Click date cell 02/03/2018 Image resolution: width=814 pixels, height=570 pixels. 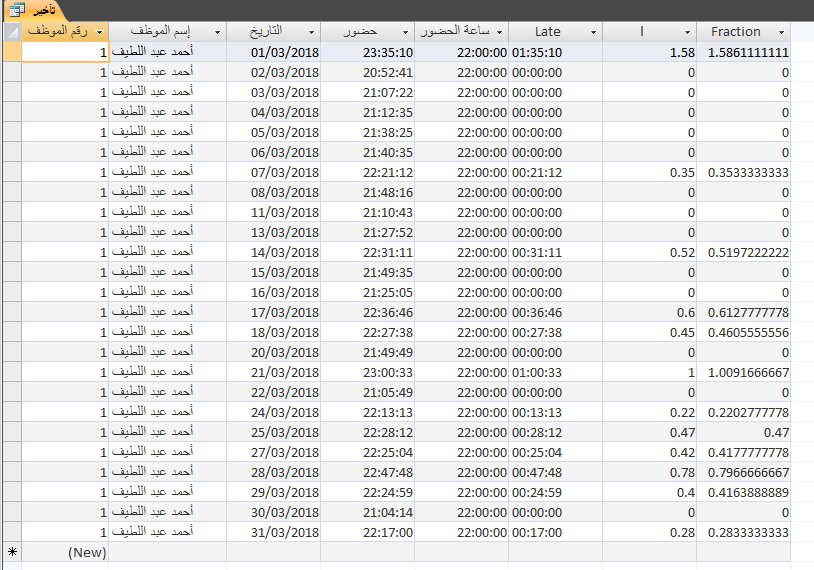[274, 72]
